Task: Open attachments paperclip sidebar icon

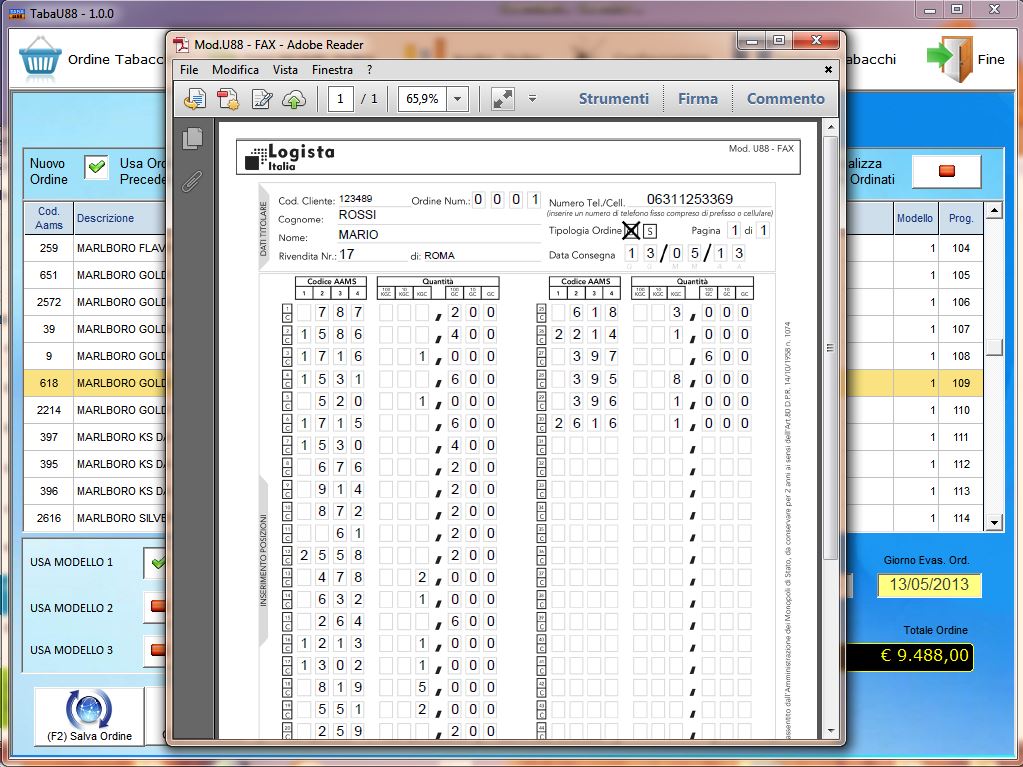Action: pyautogui.click(x=192, y=181)
